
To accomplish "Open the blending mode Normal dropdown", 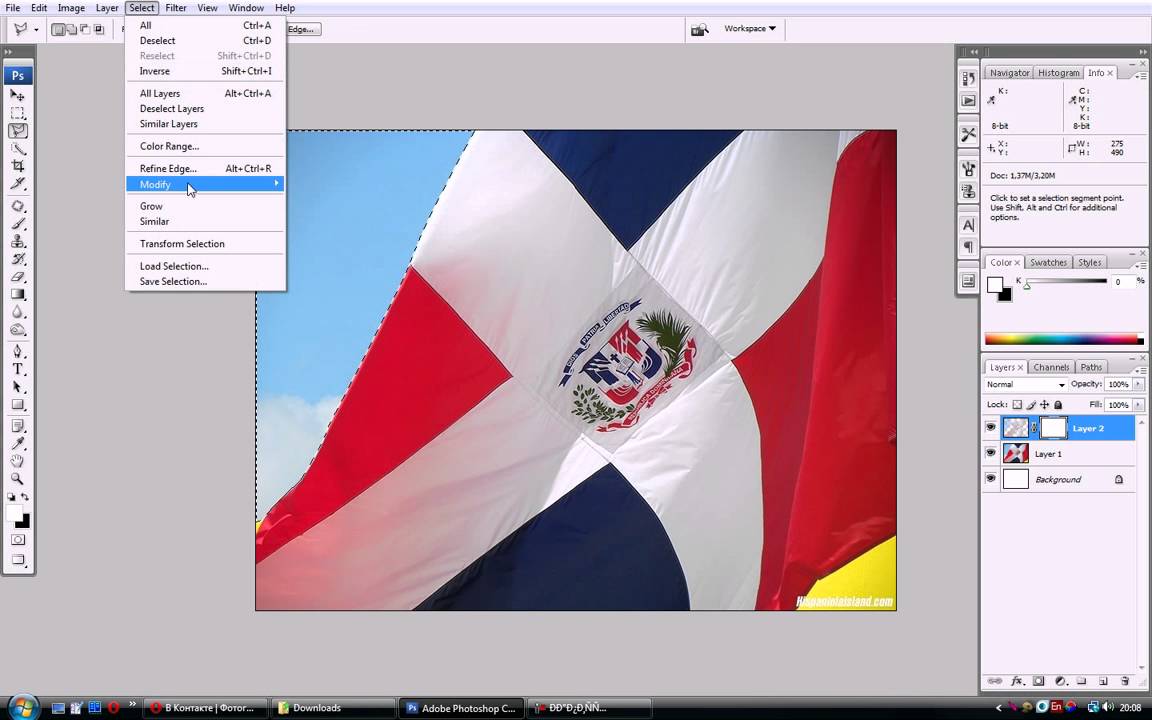I will point(1026,384).
